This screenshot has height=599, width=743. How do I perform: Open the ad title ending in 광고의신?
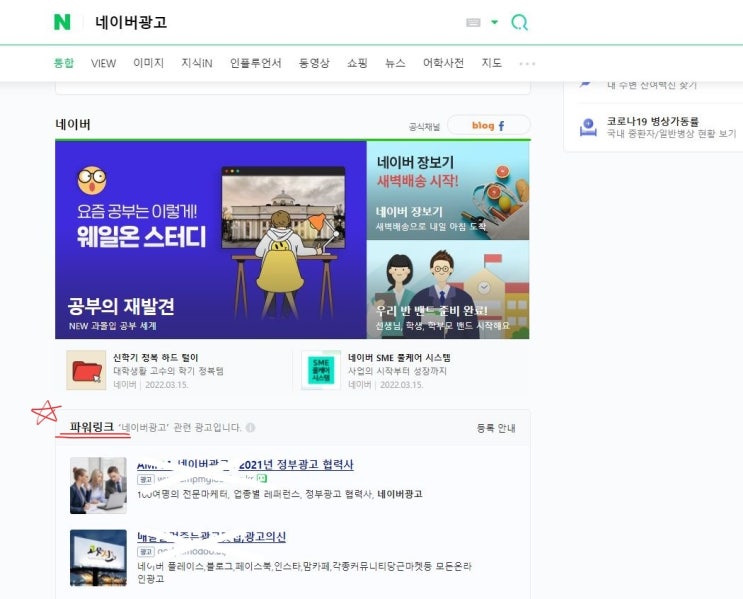211,537
